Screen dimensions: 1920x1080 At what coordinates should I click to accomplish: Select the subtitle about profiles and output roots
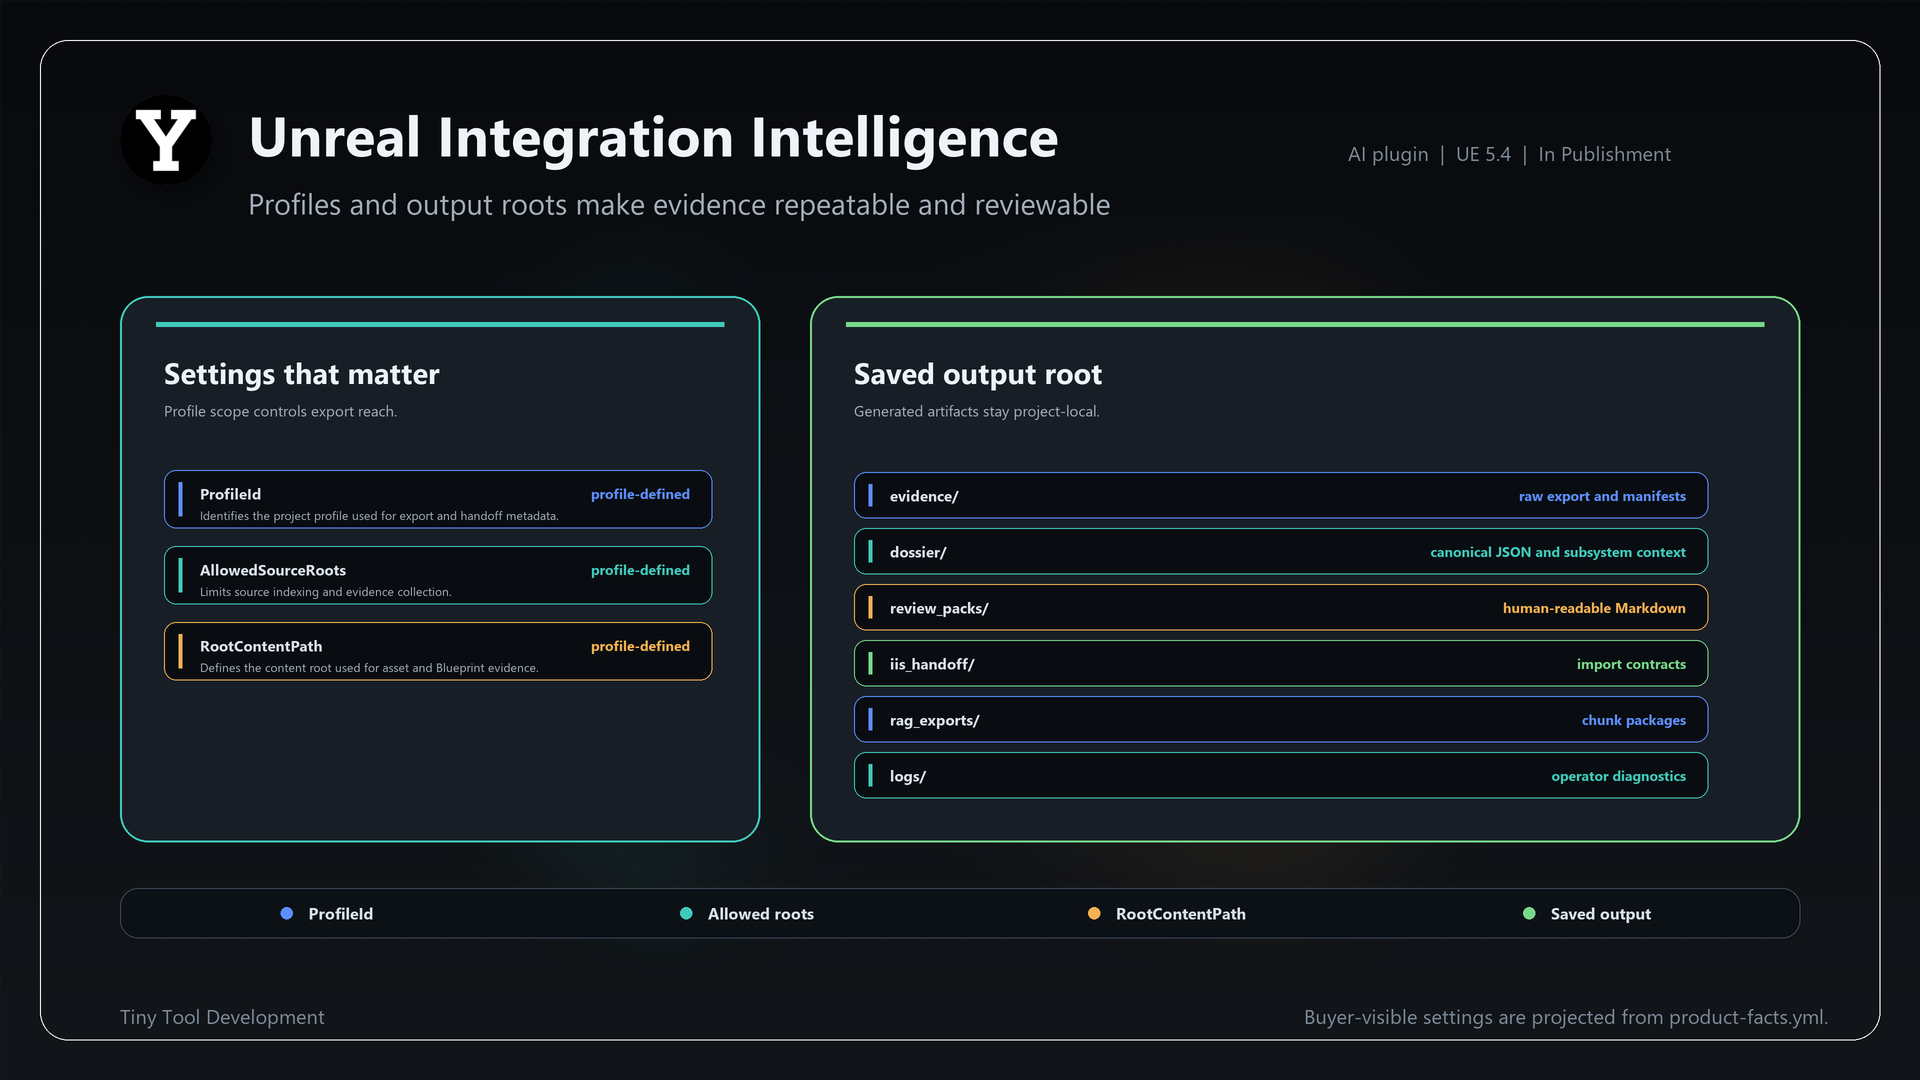pos(679,204)
